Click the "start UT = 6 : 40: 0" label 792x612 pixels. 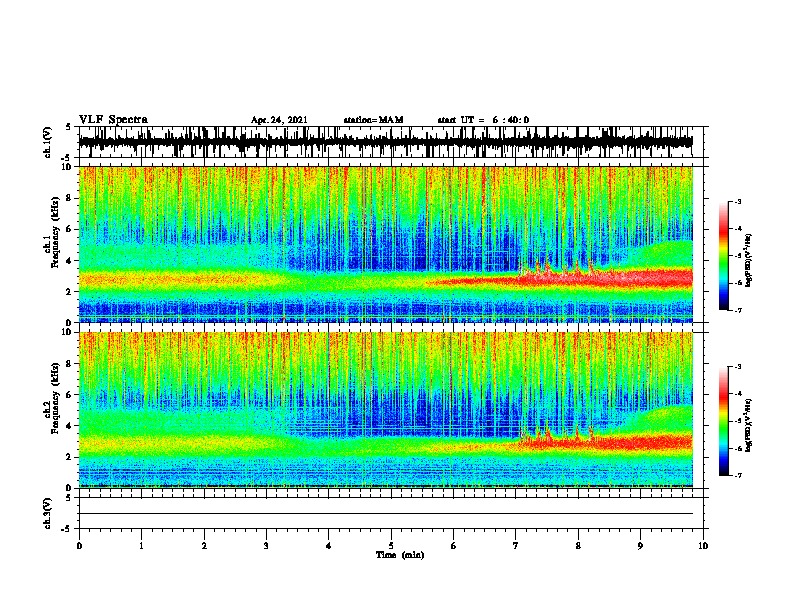pos(483,120)
